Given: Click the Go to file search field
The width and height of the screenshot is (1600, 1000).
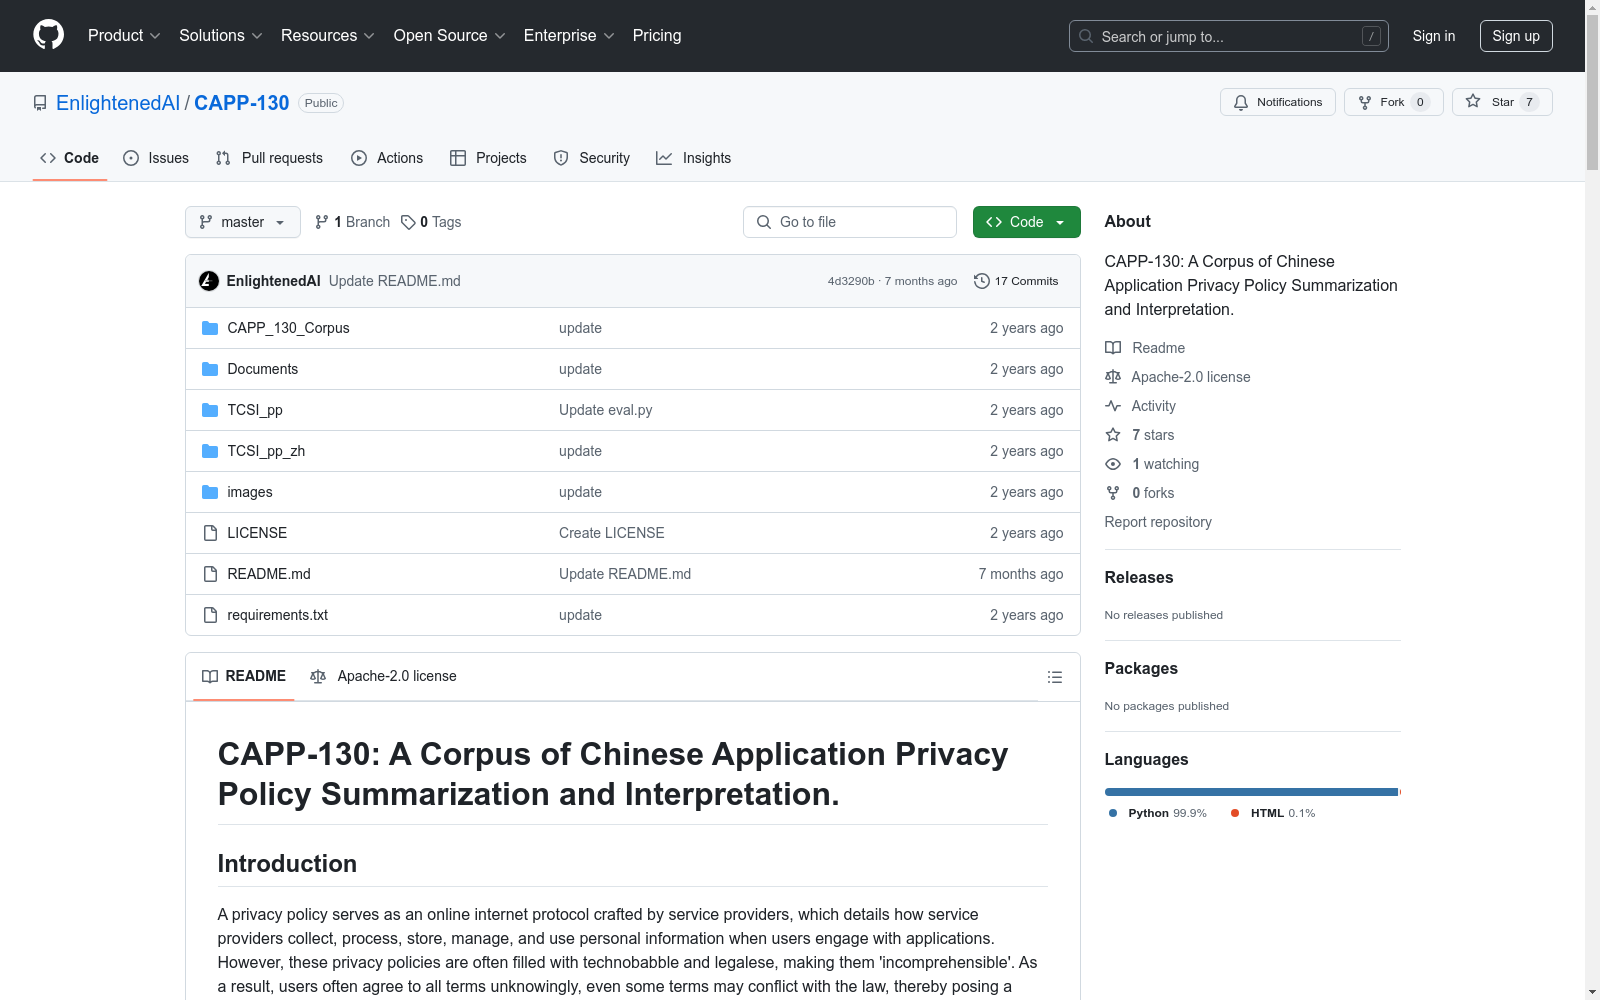Looking at the screenshot, I should [850, 222].
